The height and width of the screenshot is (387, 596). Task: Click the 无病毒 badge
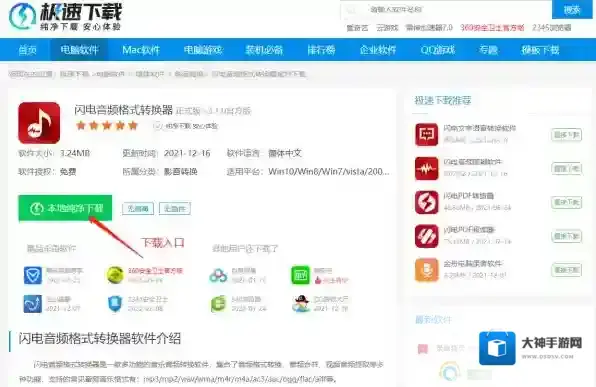(138, 208)
